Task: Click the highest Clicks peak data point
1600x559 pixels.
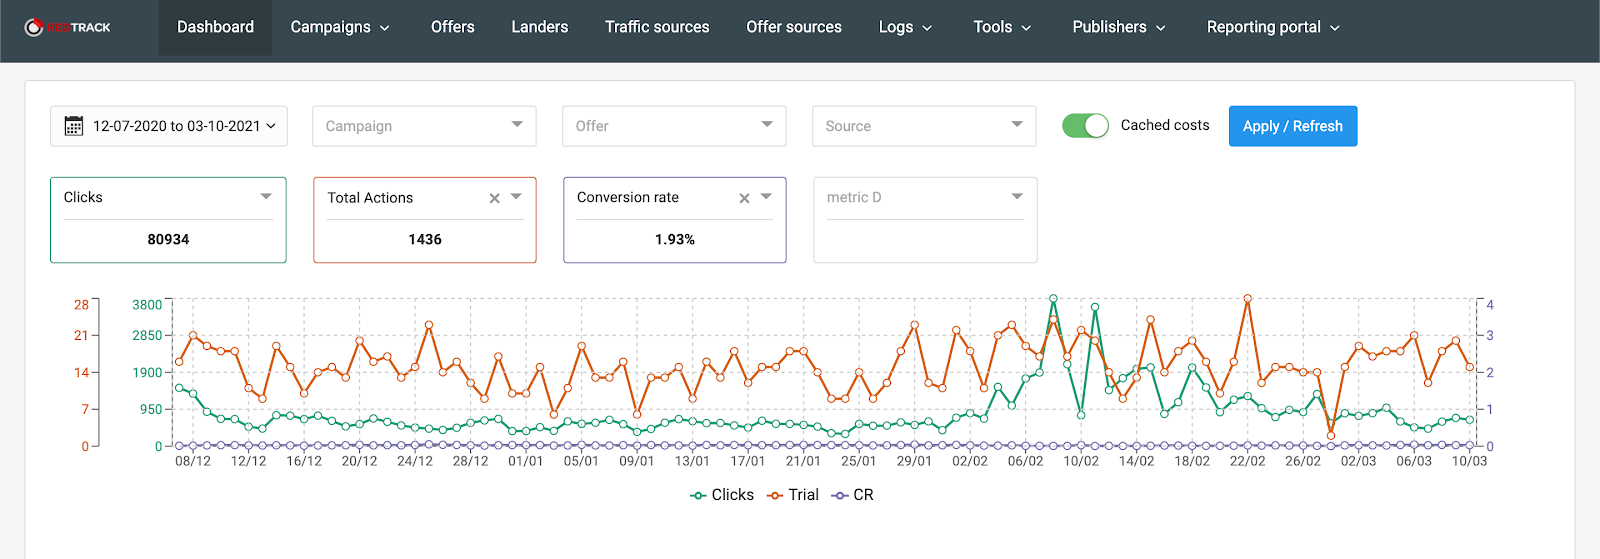Action: pyautogui.click(x=1053, y=298)
